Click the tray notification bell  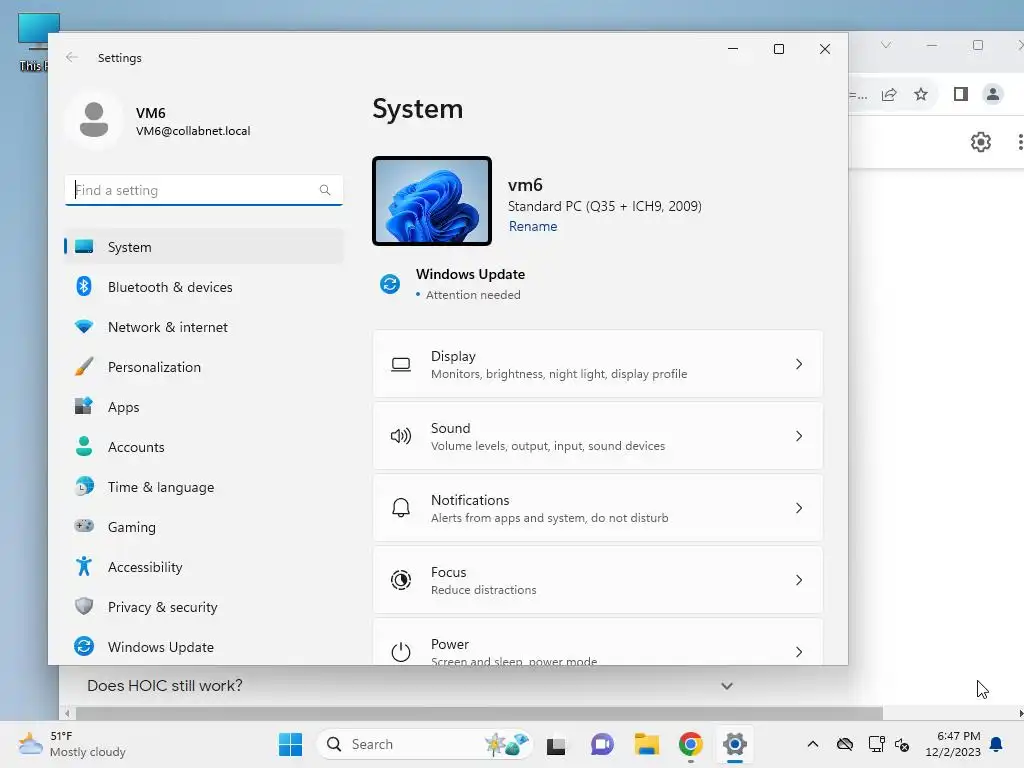coord(997,744)
